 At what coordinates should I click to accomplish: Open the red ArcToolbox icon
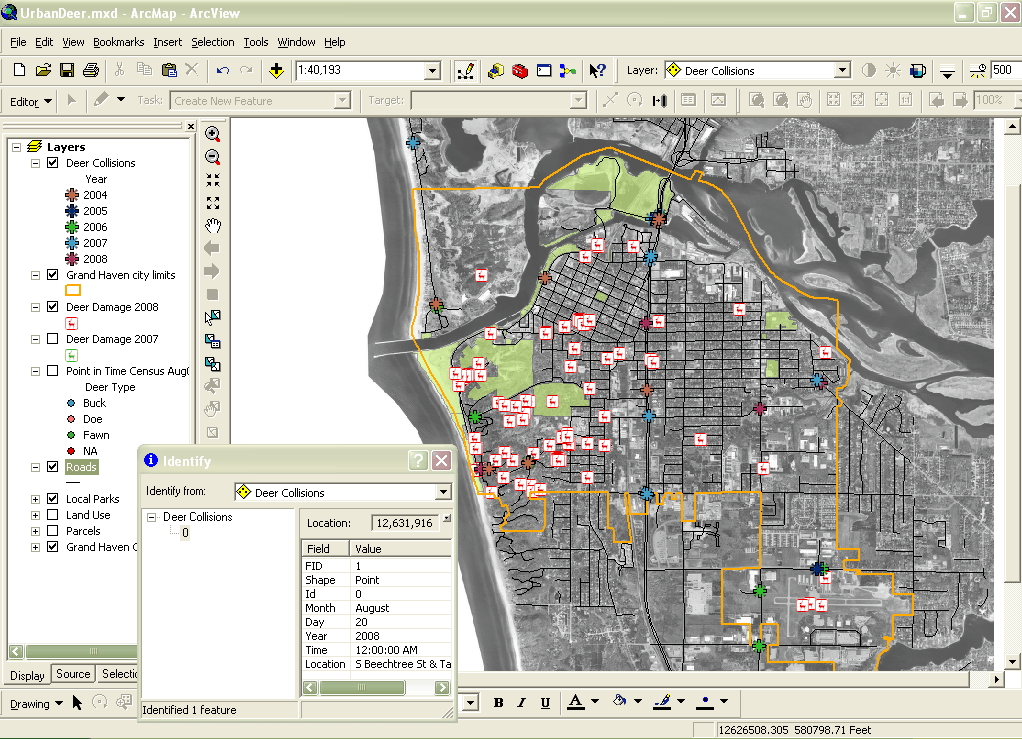[520, 70]
